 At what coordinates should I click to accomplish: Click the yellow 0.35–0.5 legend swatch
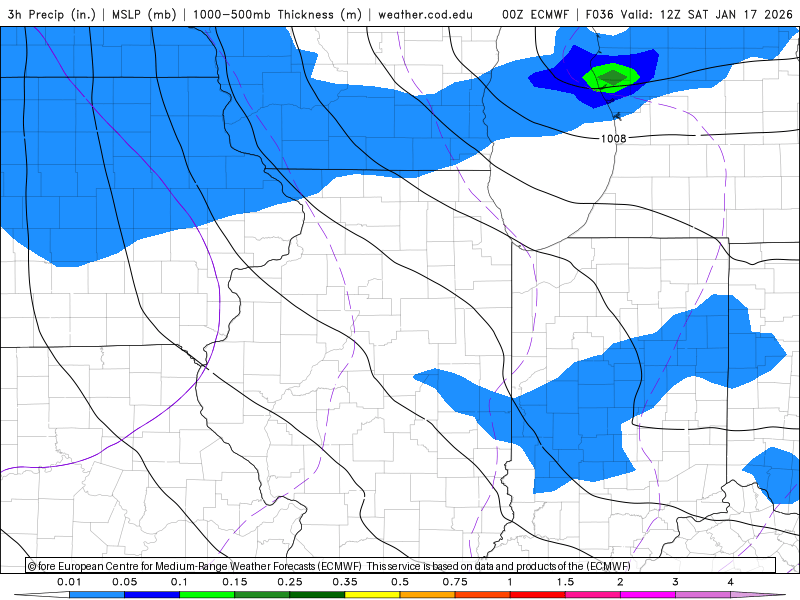(372, 595)
